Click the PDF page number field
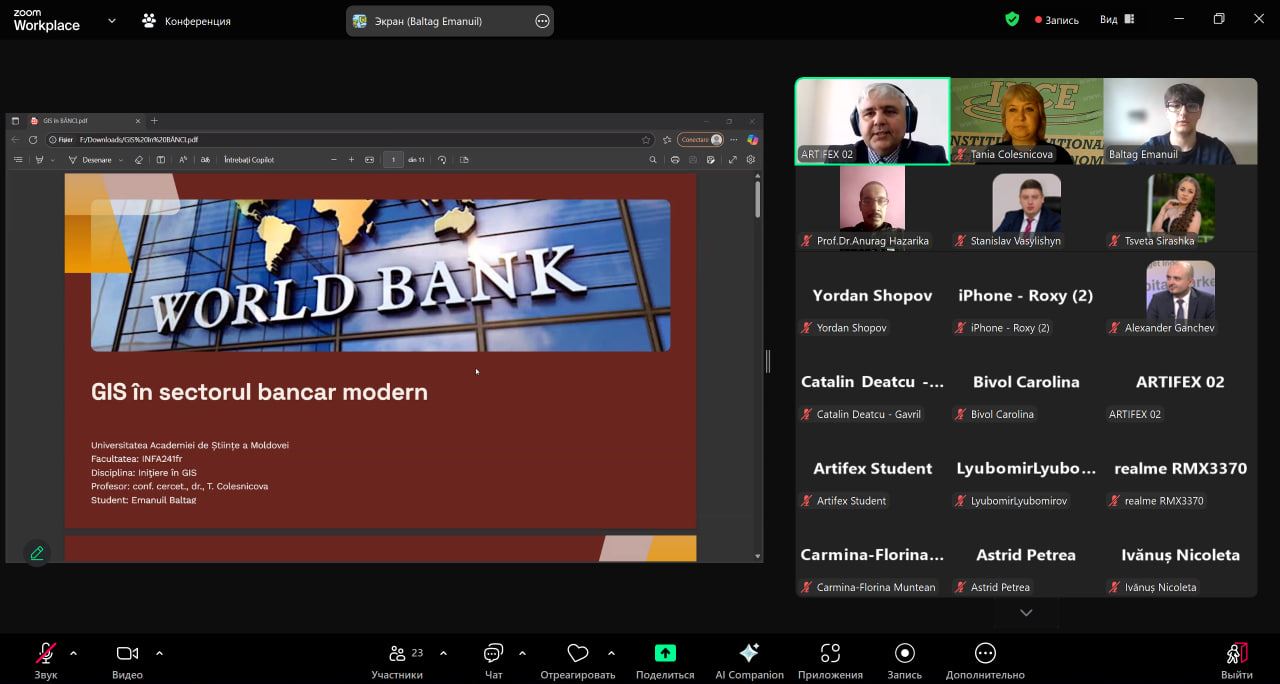This screenshot has width=1280, height=684. pos(393,160)
